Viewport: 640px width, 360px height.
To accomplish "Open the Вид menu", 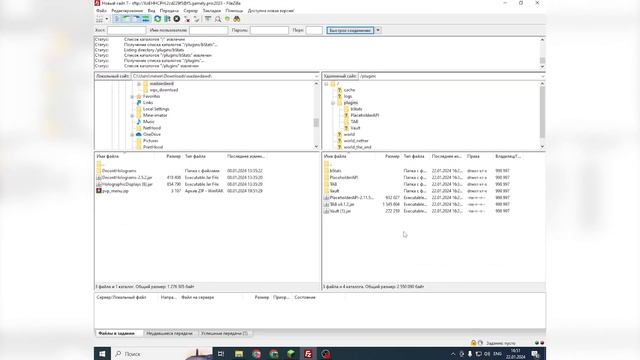I will [x=151, y=11].
